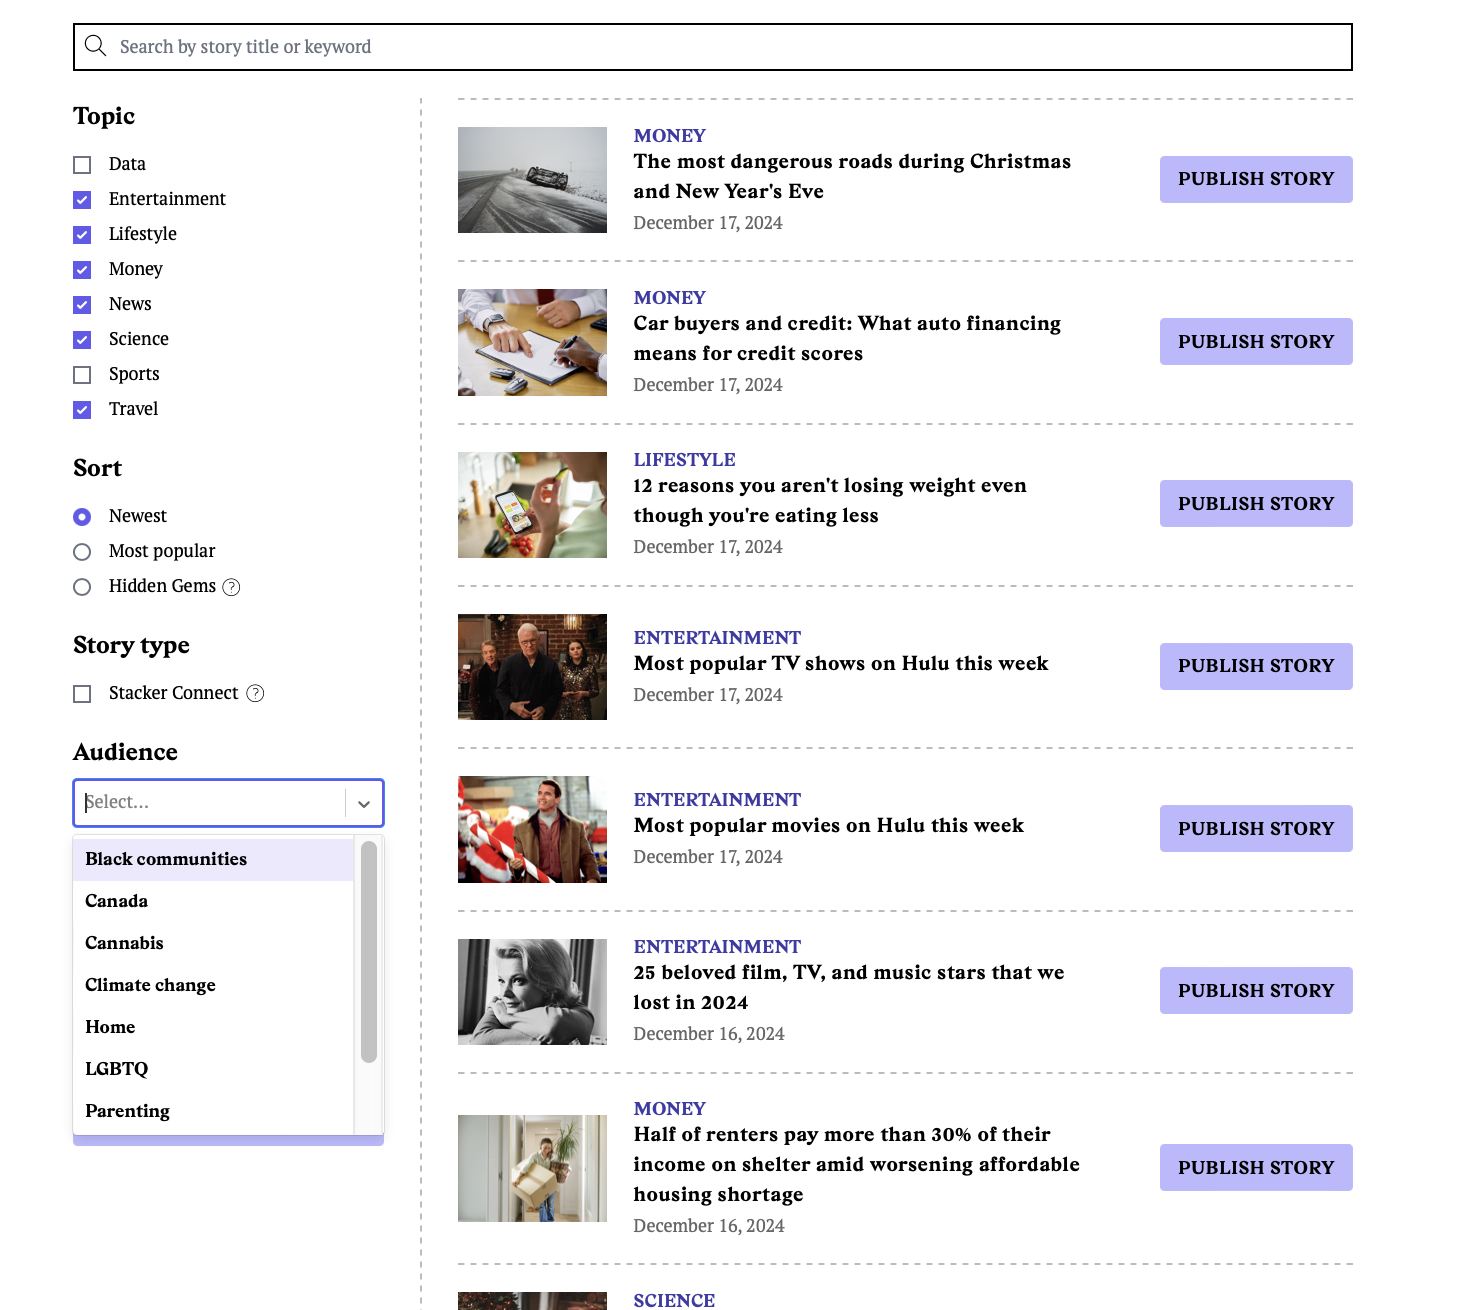Click ENTERTAINMENT label above Hulu TV shows

point(717,637)
